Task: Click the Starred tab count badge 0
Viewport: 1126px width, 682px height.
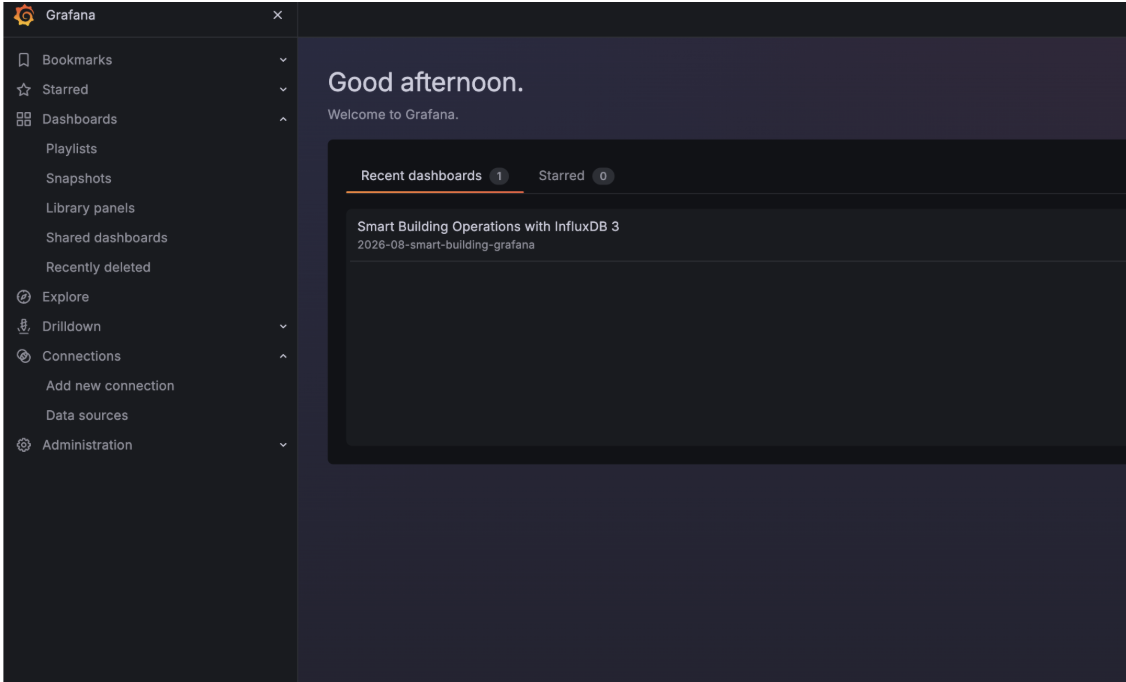Action: coord(603,176)
